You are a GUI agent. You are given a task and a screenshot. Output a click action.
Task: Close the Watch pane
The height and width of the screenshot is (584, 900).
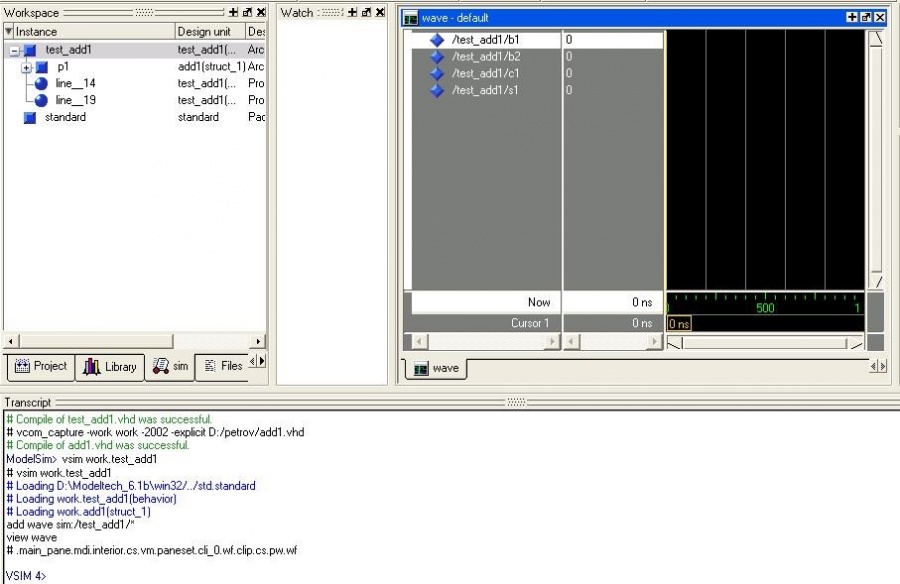coord(380,12)
